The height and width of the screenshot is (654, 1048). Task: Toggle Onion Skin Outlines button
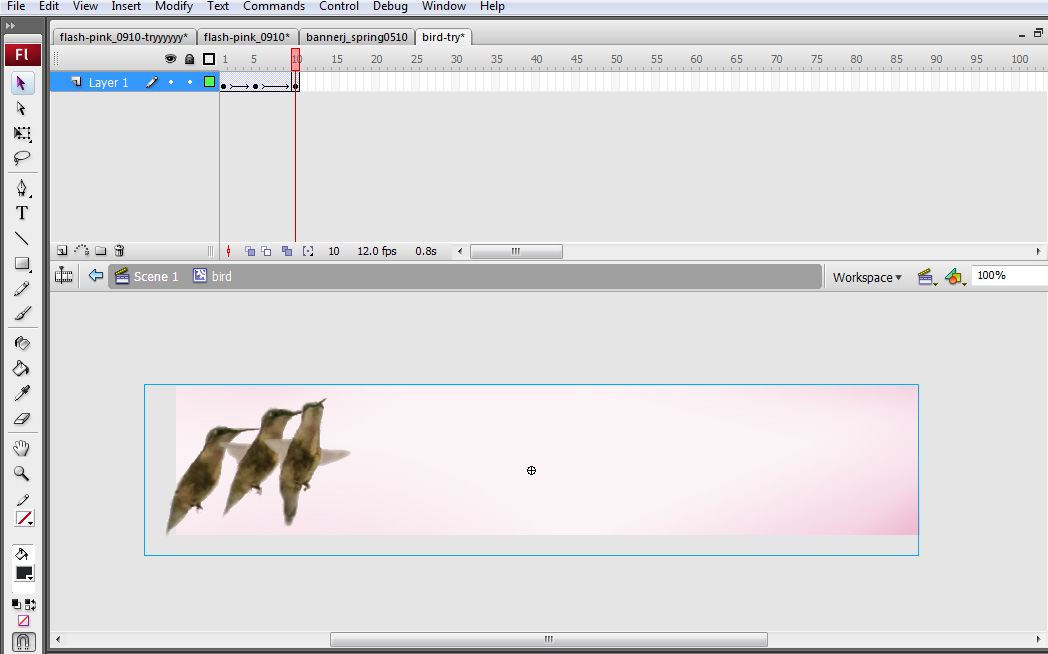[x=267, y=251]
